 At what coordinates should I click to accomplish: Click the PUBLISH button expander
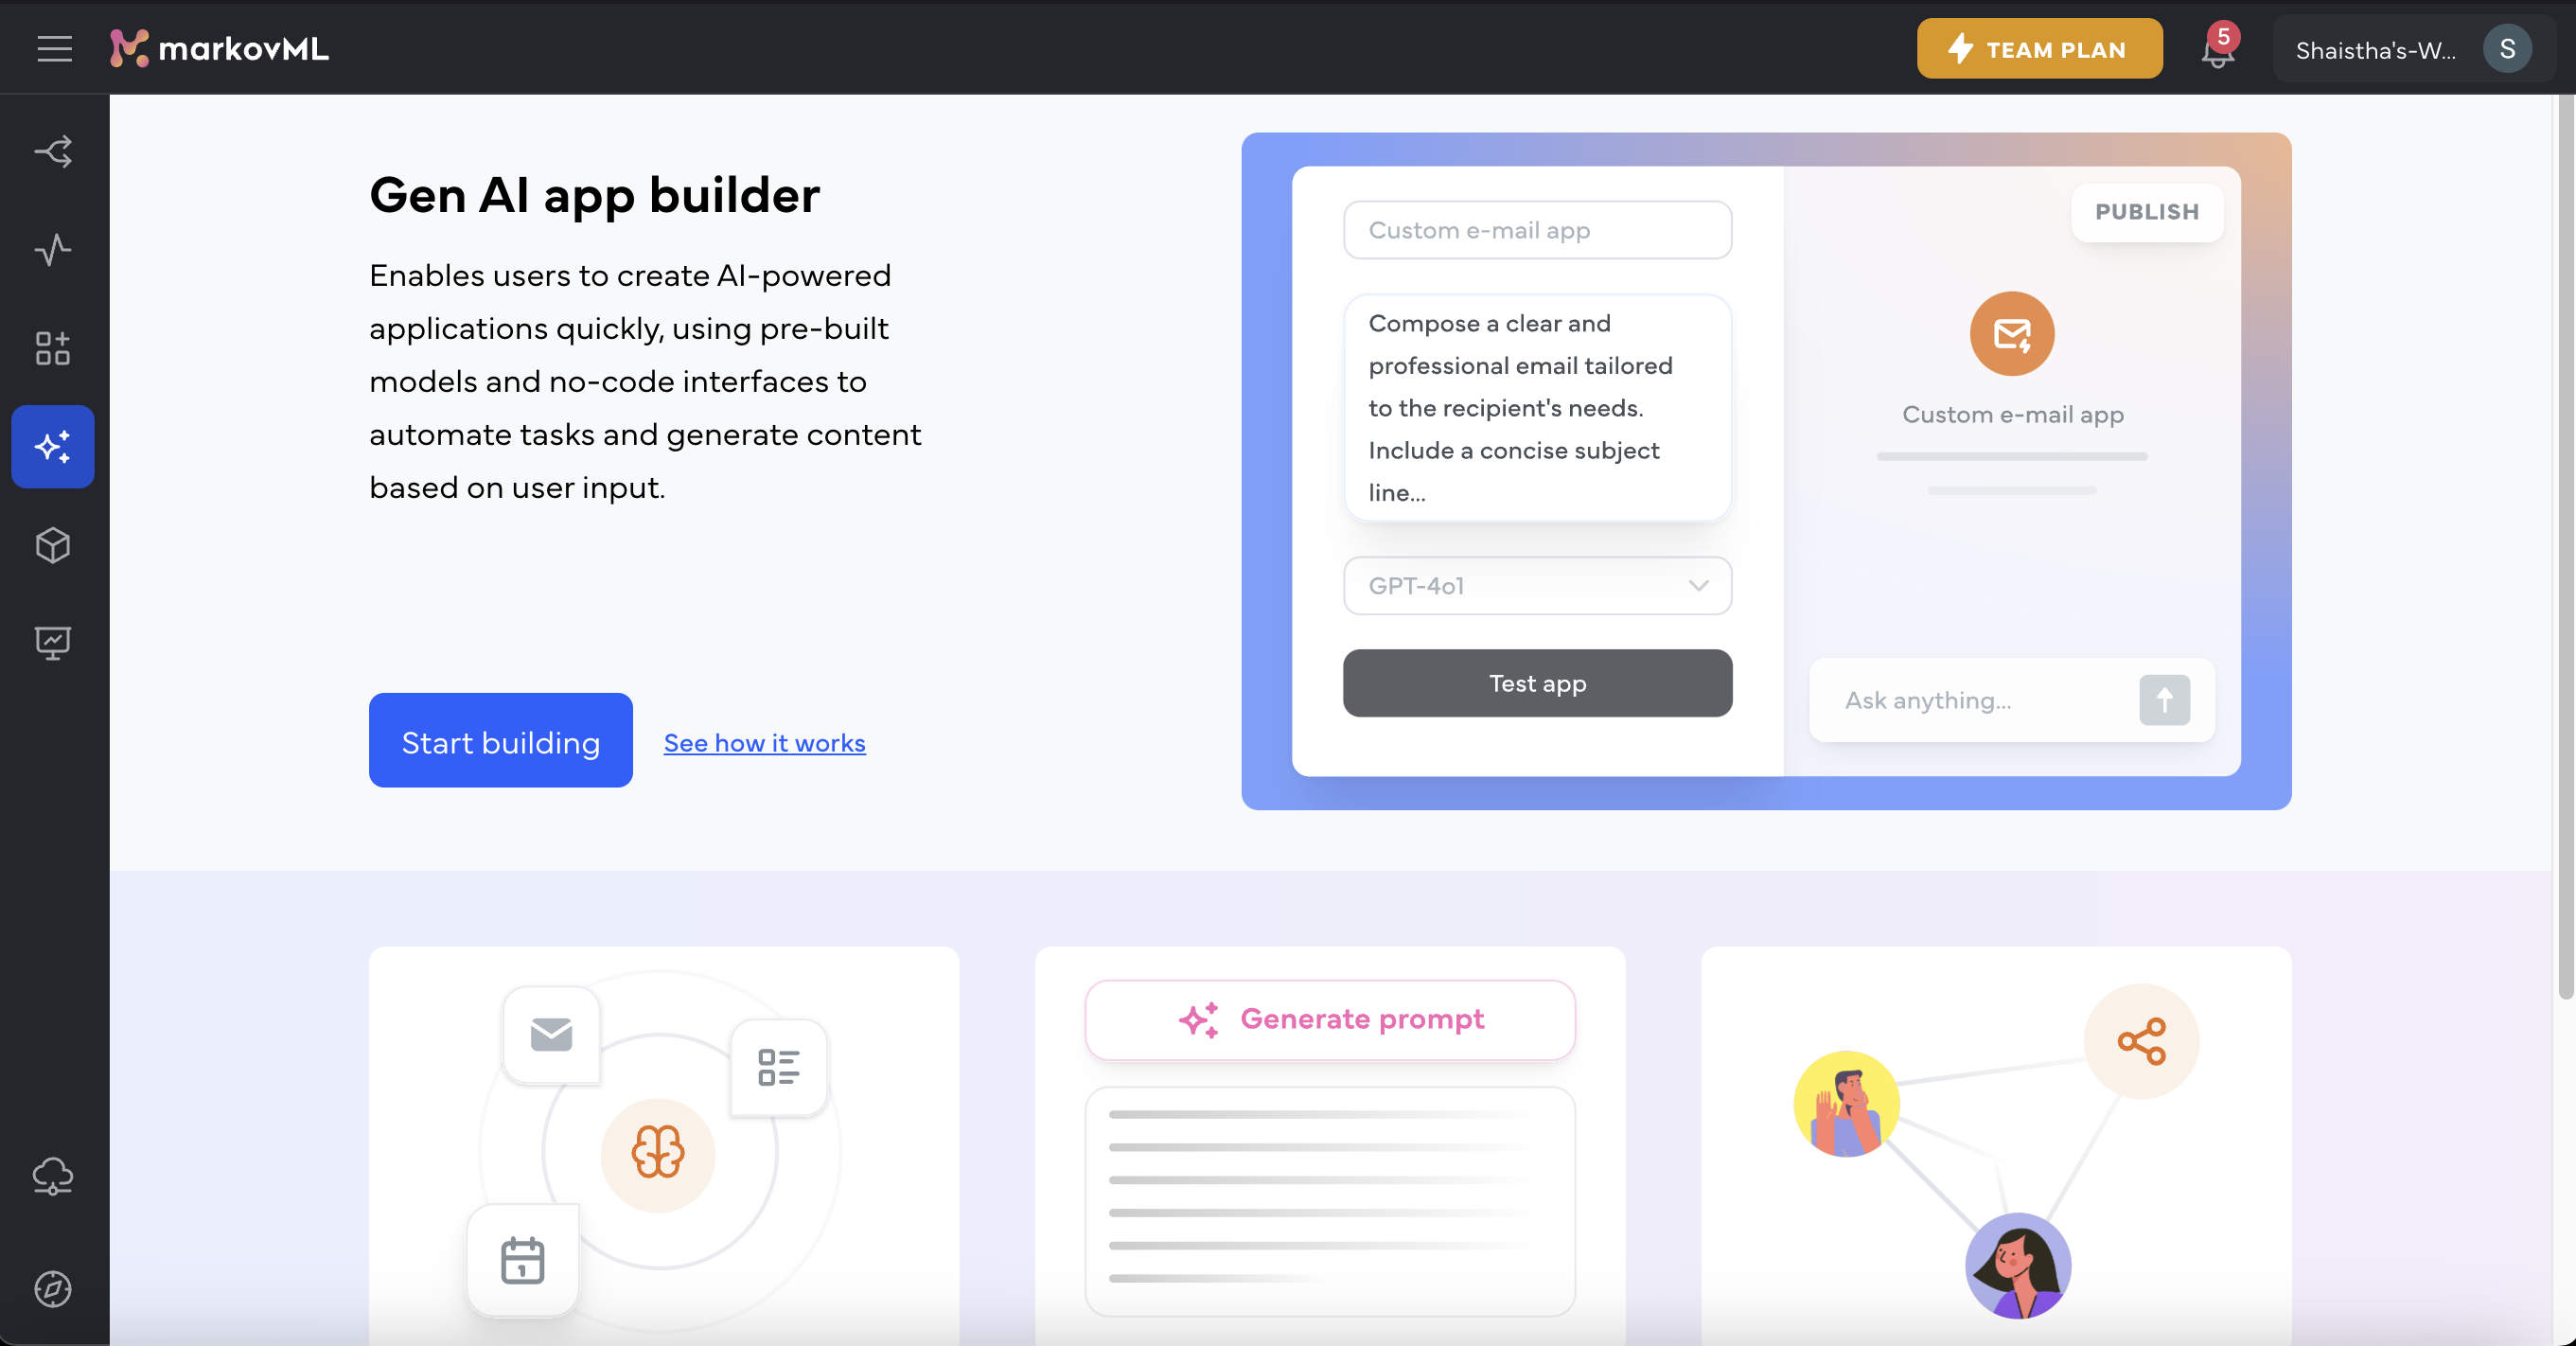point(2148,209)
